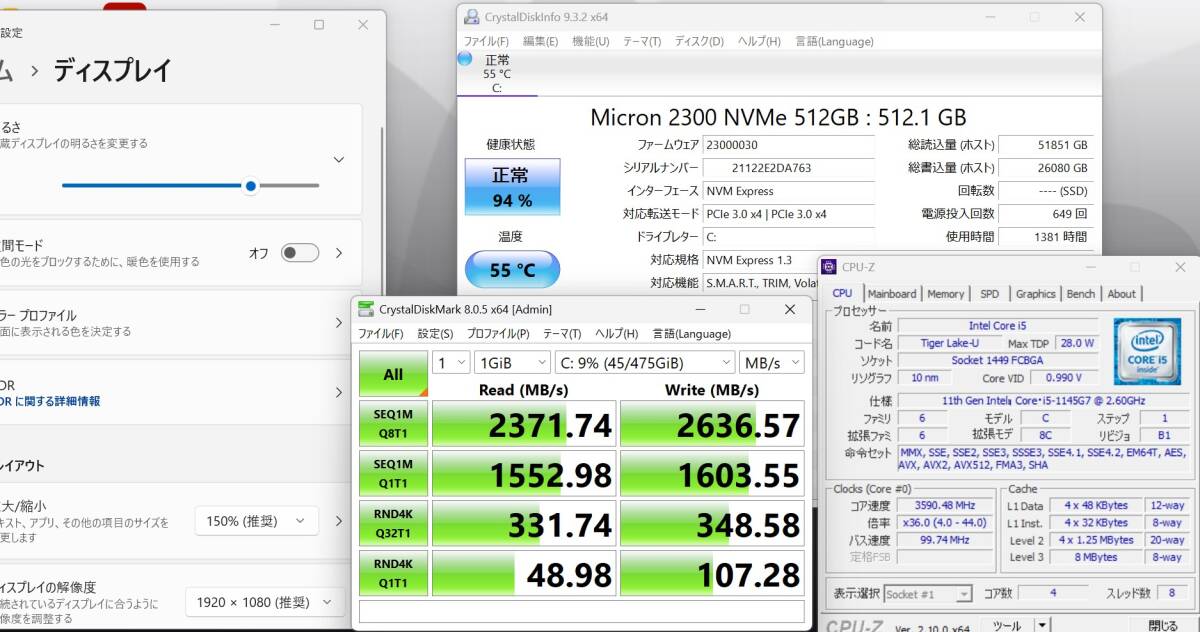Viewport: 1200px width, 632px height.
Task: Switch to SPD tab in CPU-Z
Action: click(x=989, y=294)
